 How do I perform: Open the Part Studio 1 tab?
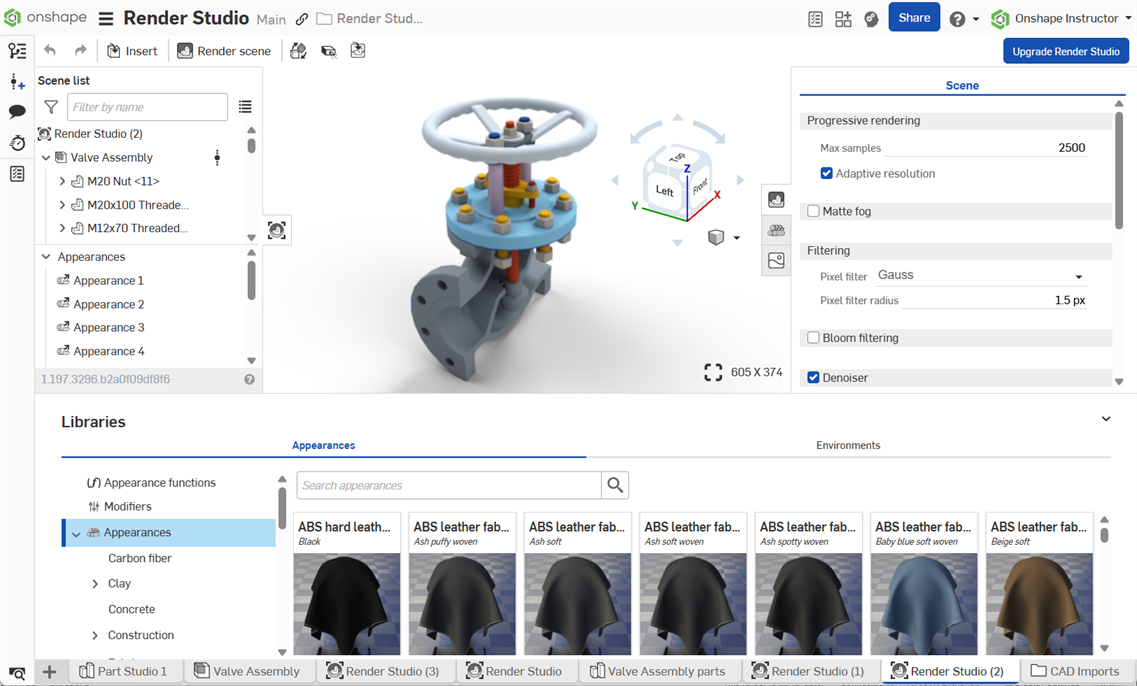click(x=123, y=671)
